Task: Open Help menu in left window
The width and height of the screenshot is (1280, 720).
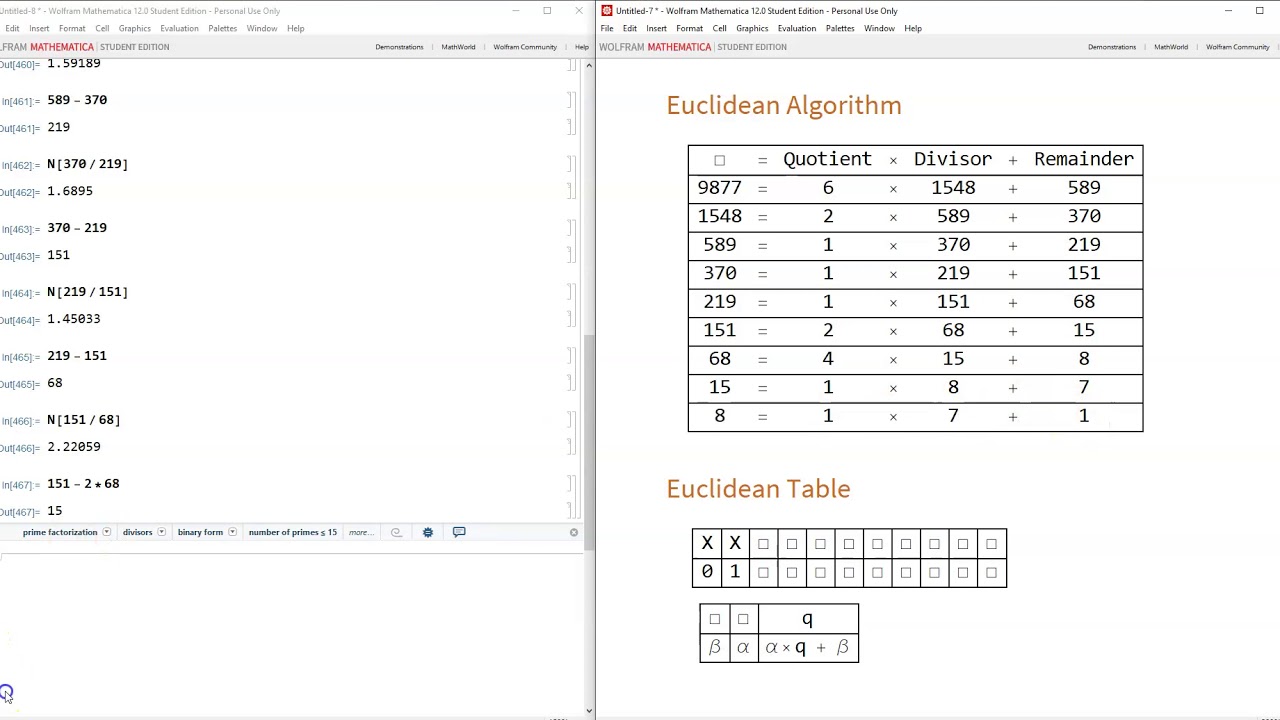Action: [x=296, y=28]
